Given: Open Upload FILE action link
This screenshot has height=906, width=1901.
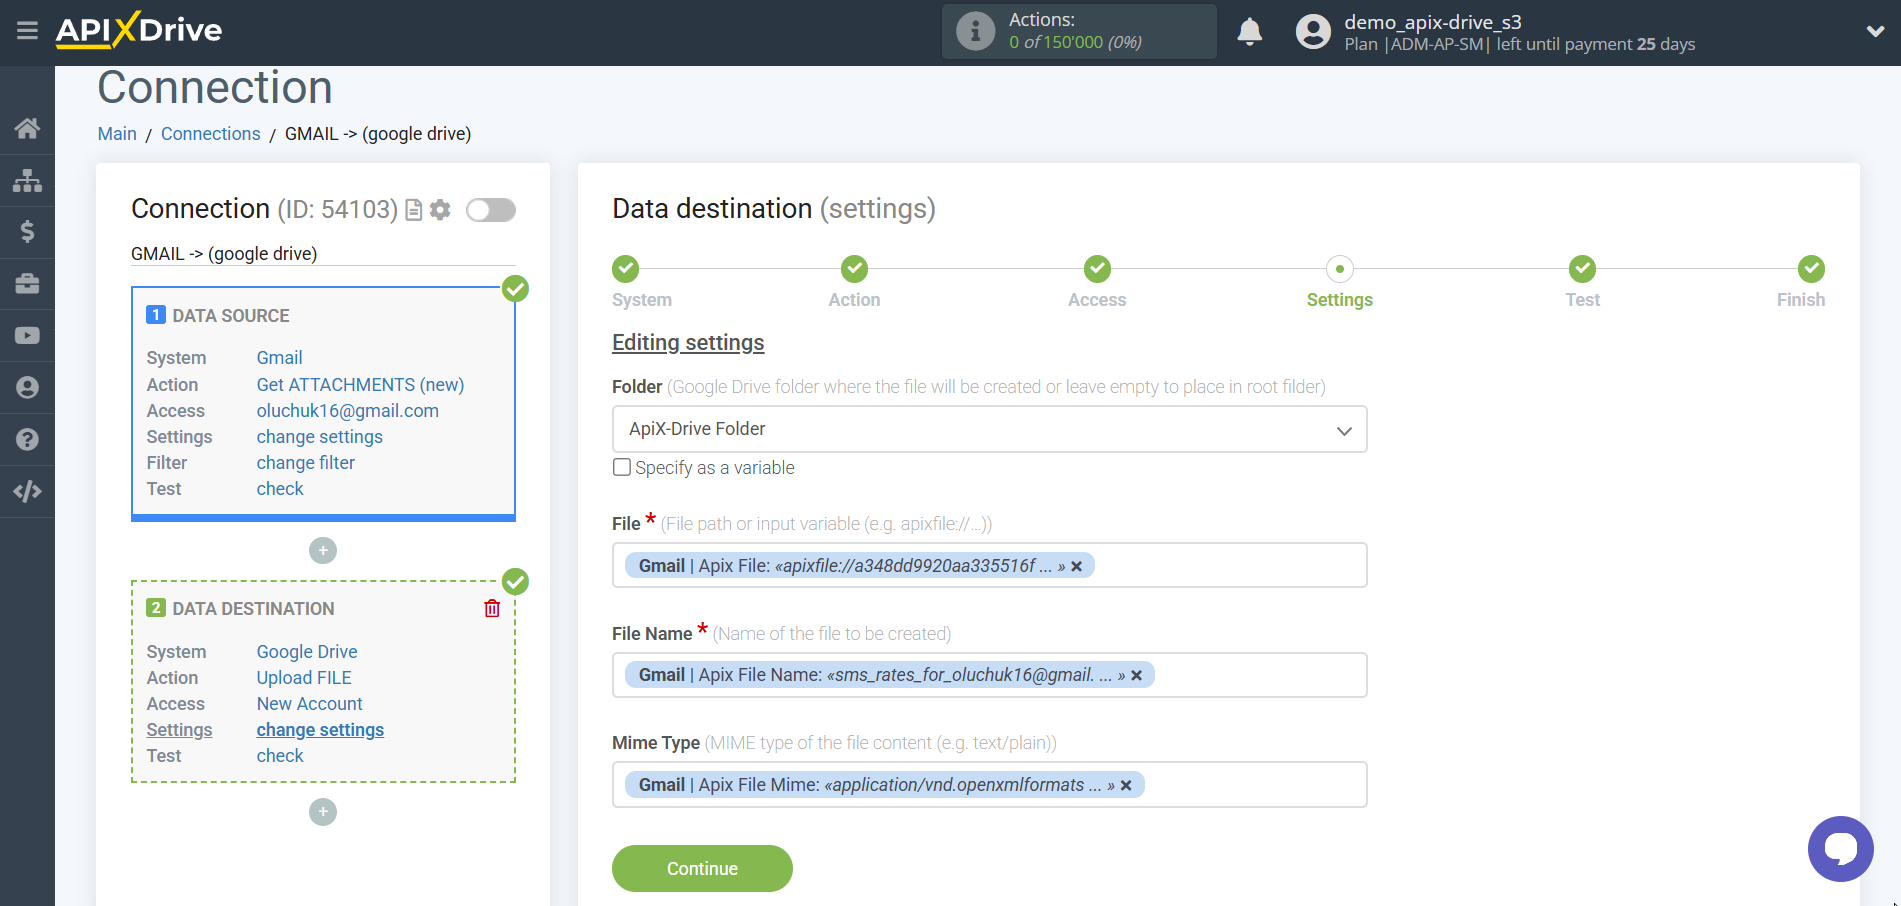Looking at the screenshot, I should click(x=304, y=678).
